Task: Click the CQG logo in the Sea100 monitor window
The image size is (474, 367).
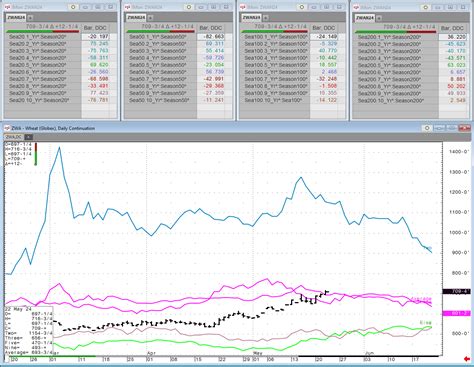Action: pos(243,7)
